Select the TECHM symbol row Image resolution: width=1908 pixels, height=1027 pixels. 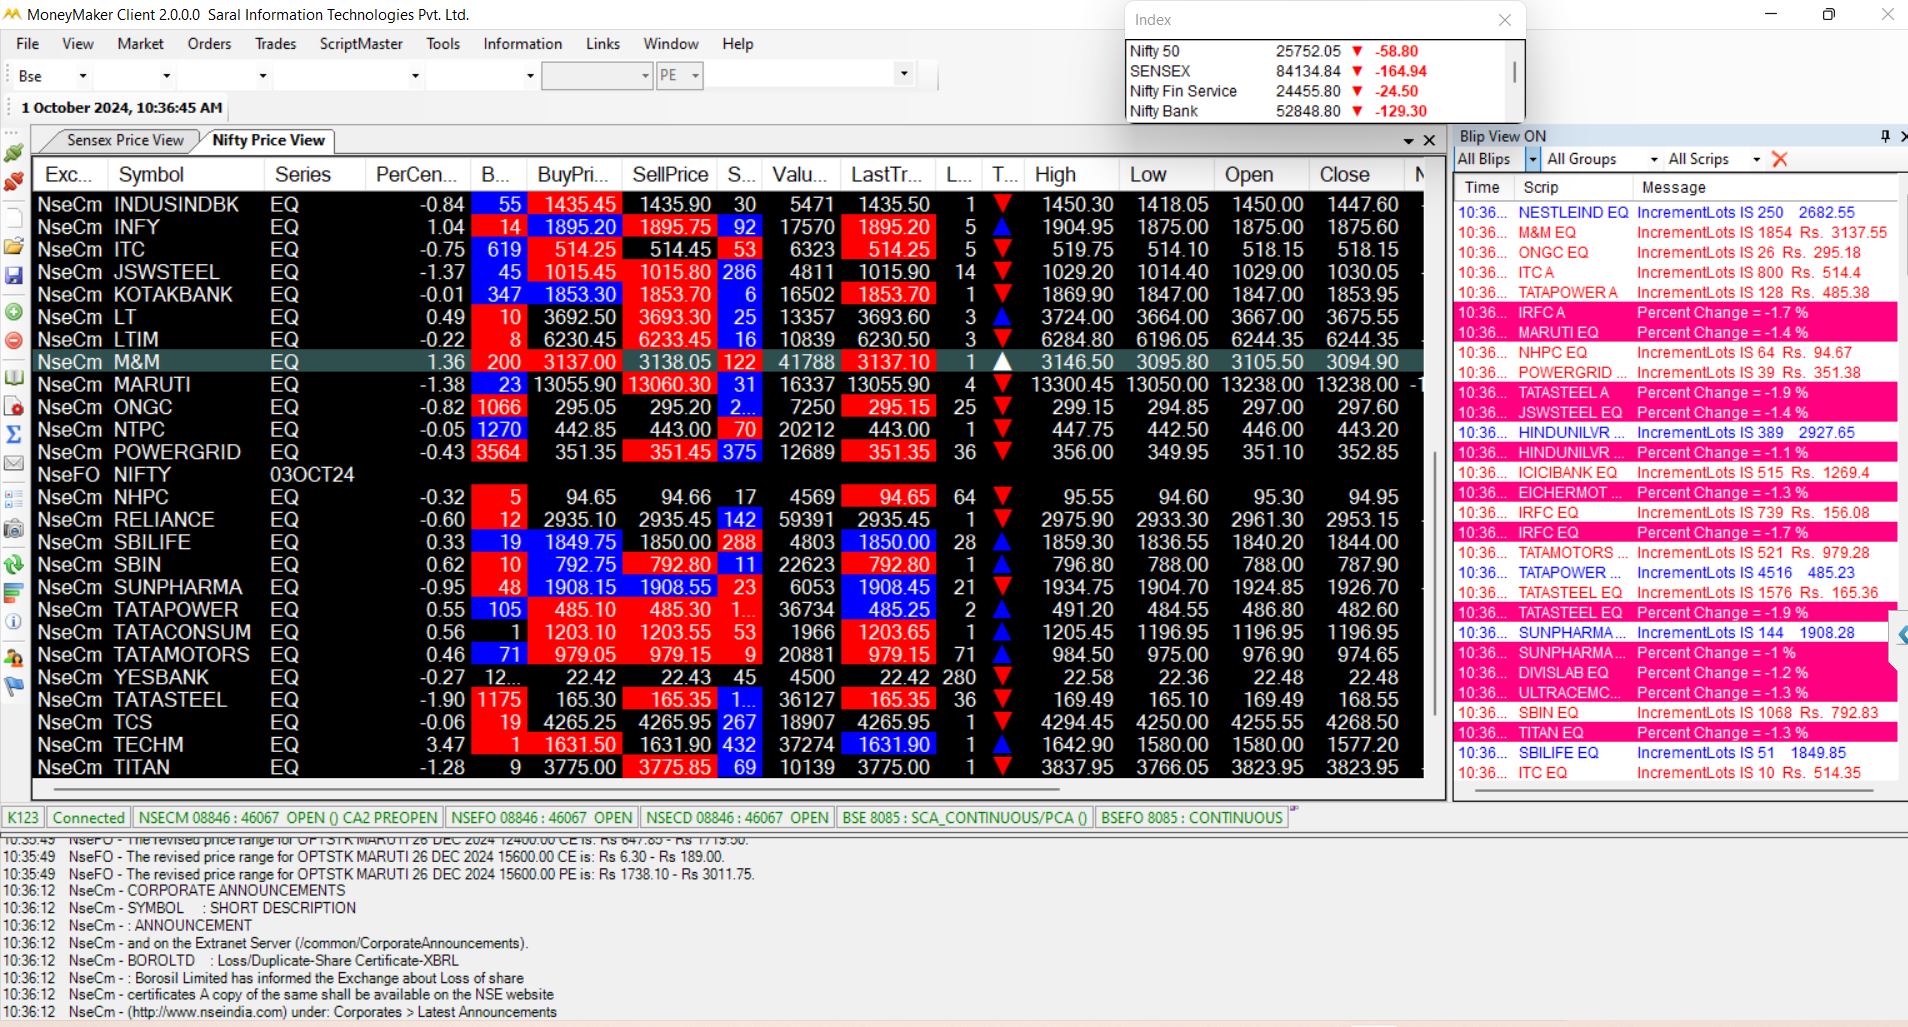tap(728, 745)
